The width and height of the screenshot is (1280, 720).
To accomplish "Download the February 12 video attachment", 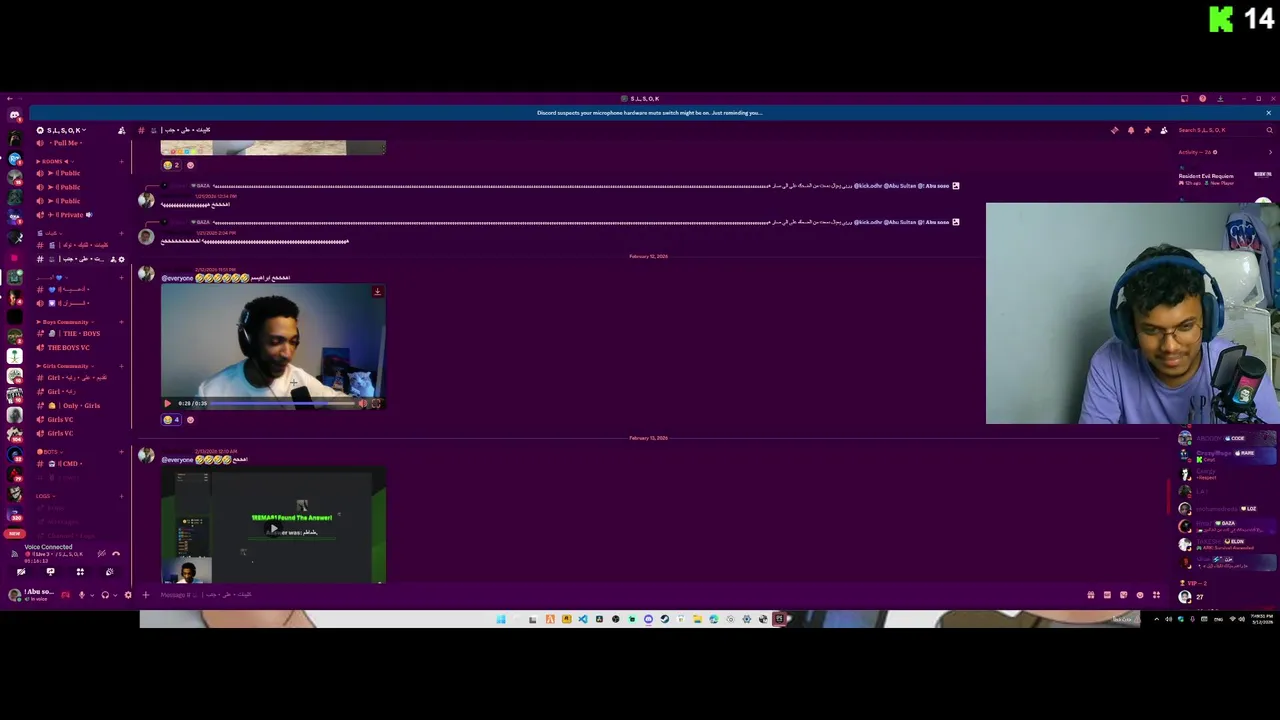I will 377,292.
